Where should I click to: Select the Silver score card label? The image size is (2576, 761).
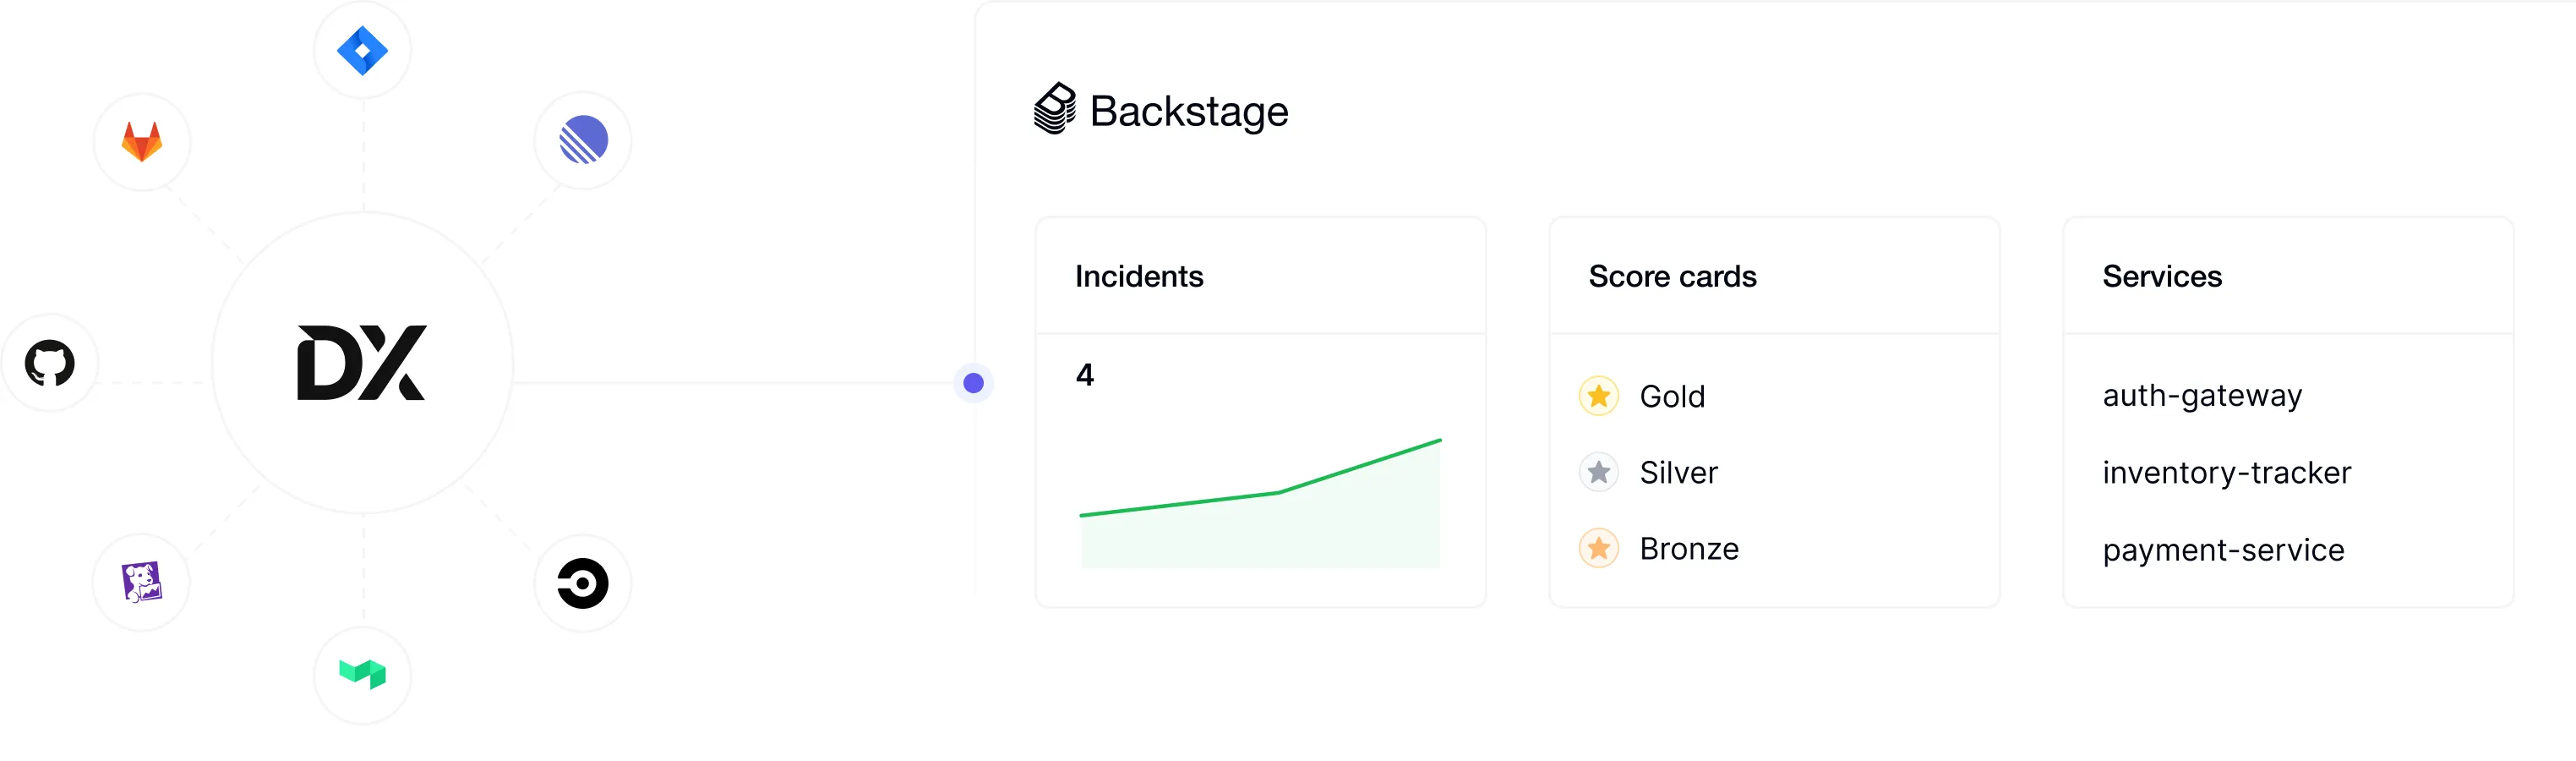[1678, 473]
